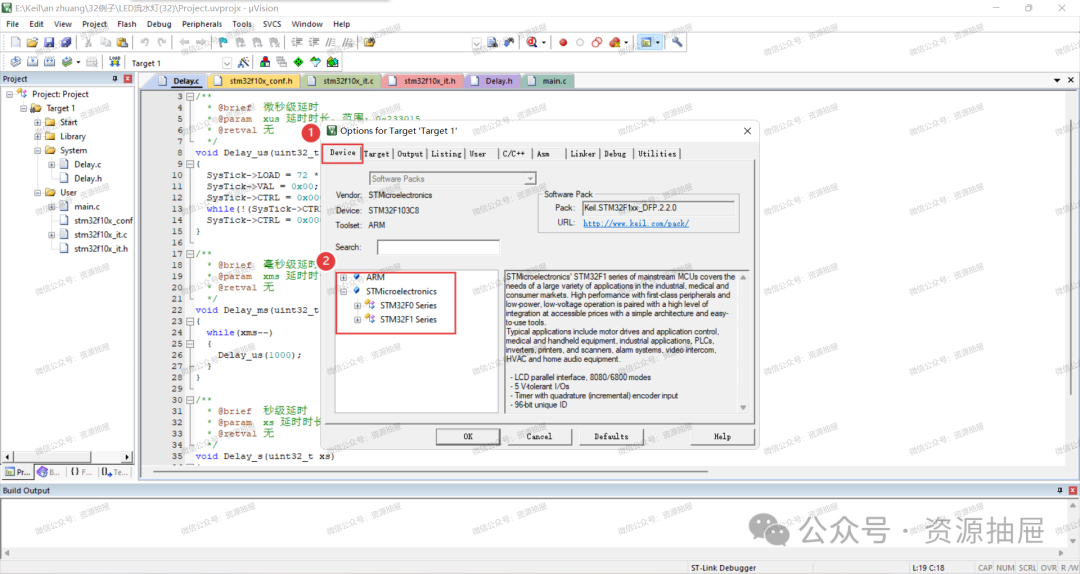Click the ST-Link Debugger status bar entry
The width and height of the screenshot is (1080, 574).
pyautogui.click(x=723, y=568)
